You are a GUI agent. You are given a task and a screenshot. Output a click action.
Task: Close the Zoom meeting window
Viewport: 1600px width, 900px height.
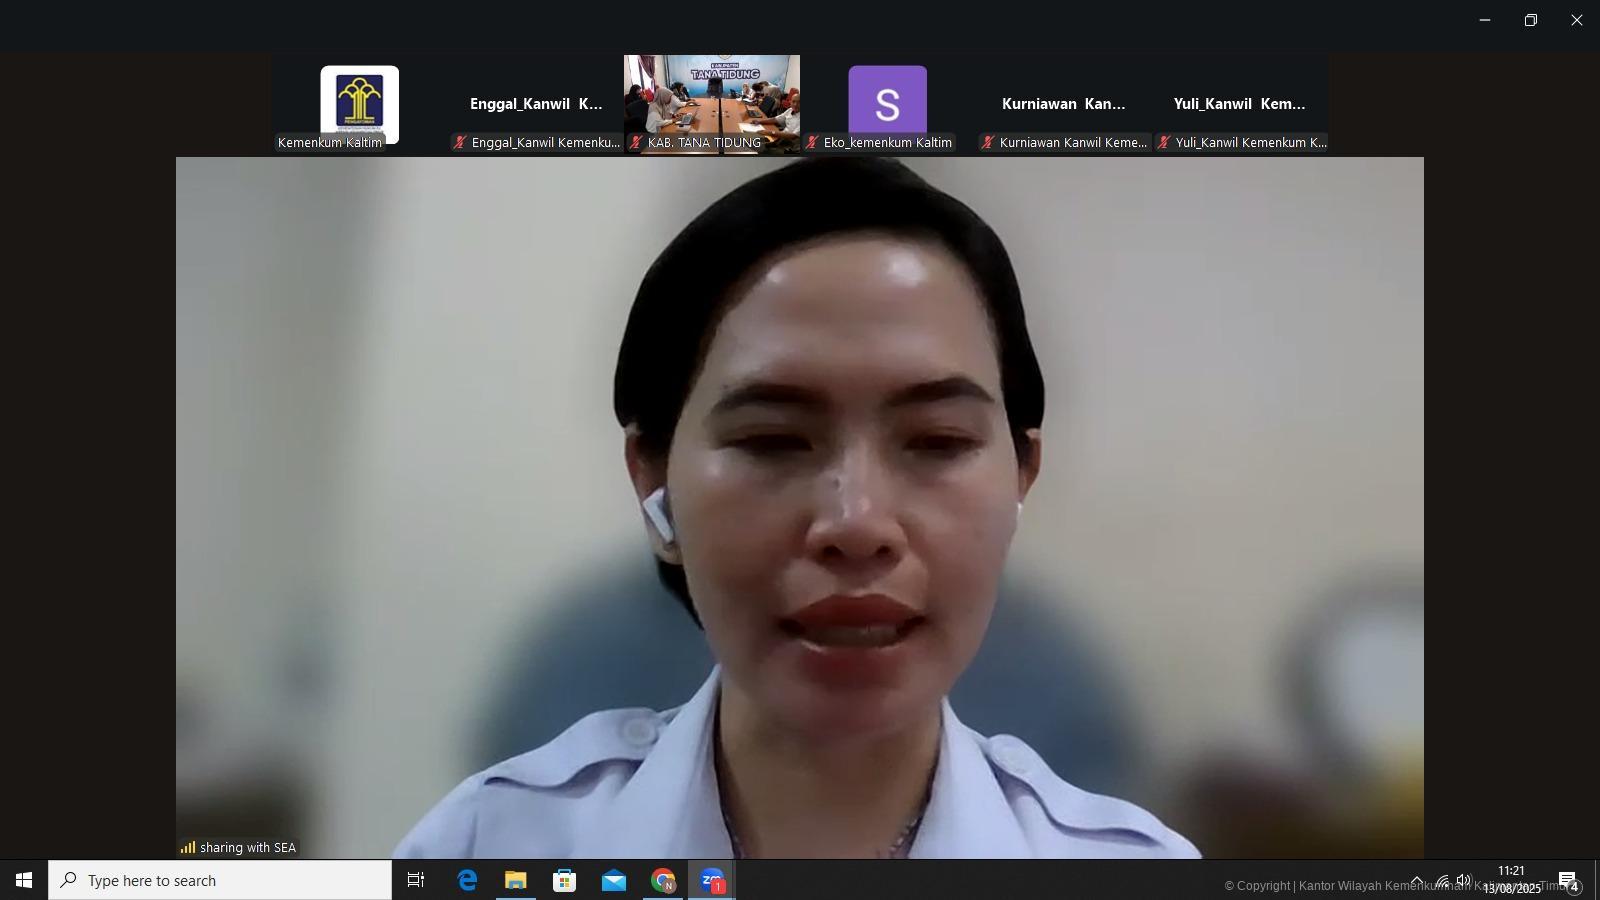1577,20
